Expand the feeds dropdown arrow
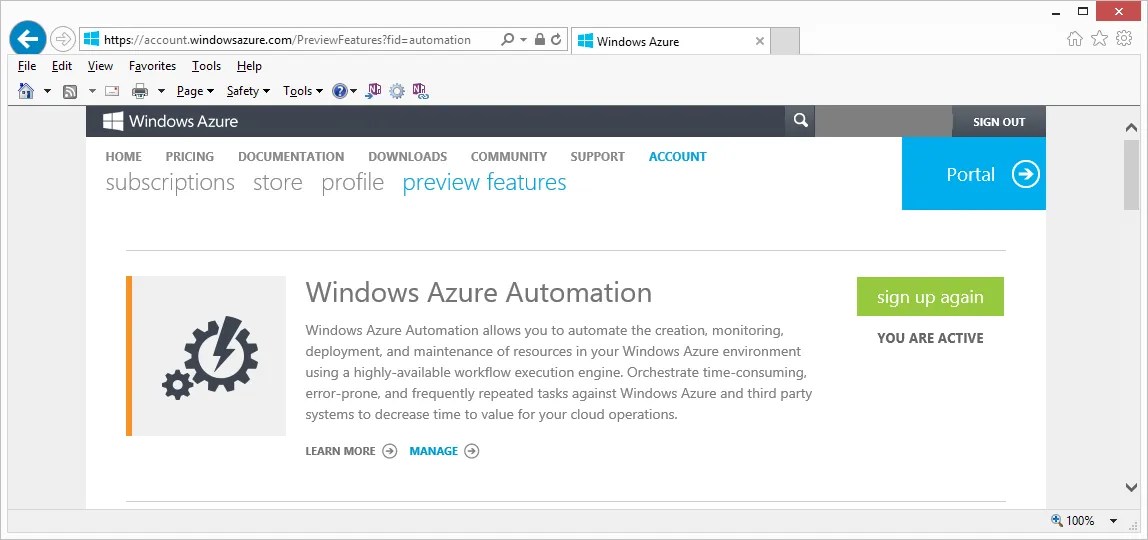The width and height of the screenshot is (1148, 540). 92,91
